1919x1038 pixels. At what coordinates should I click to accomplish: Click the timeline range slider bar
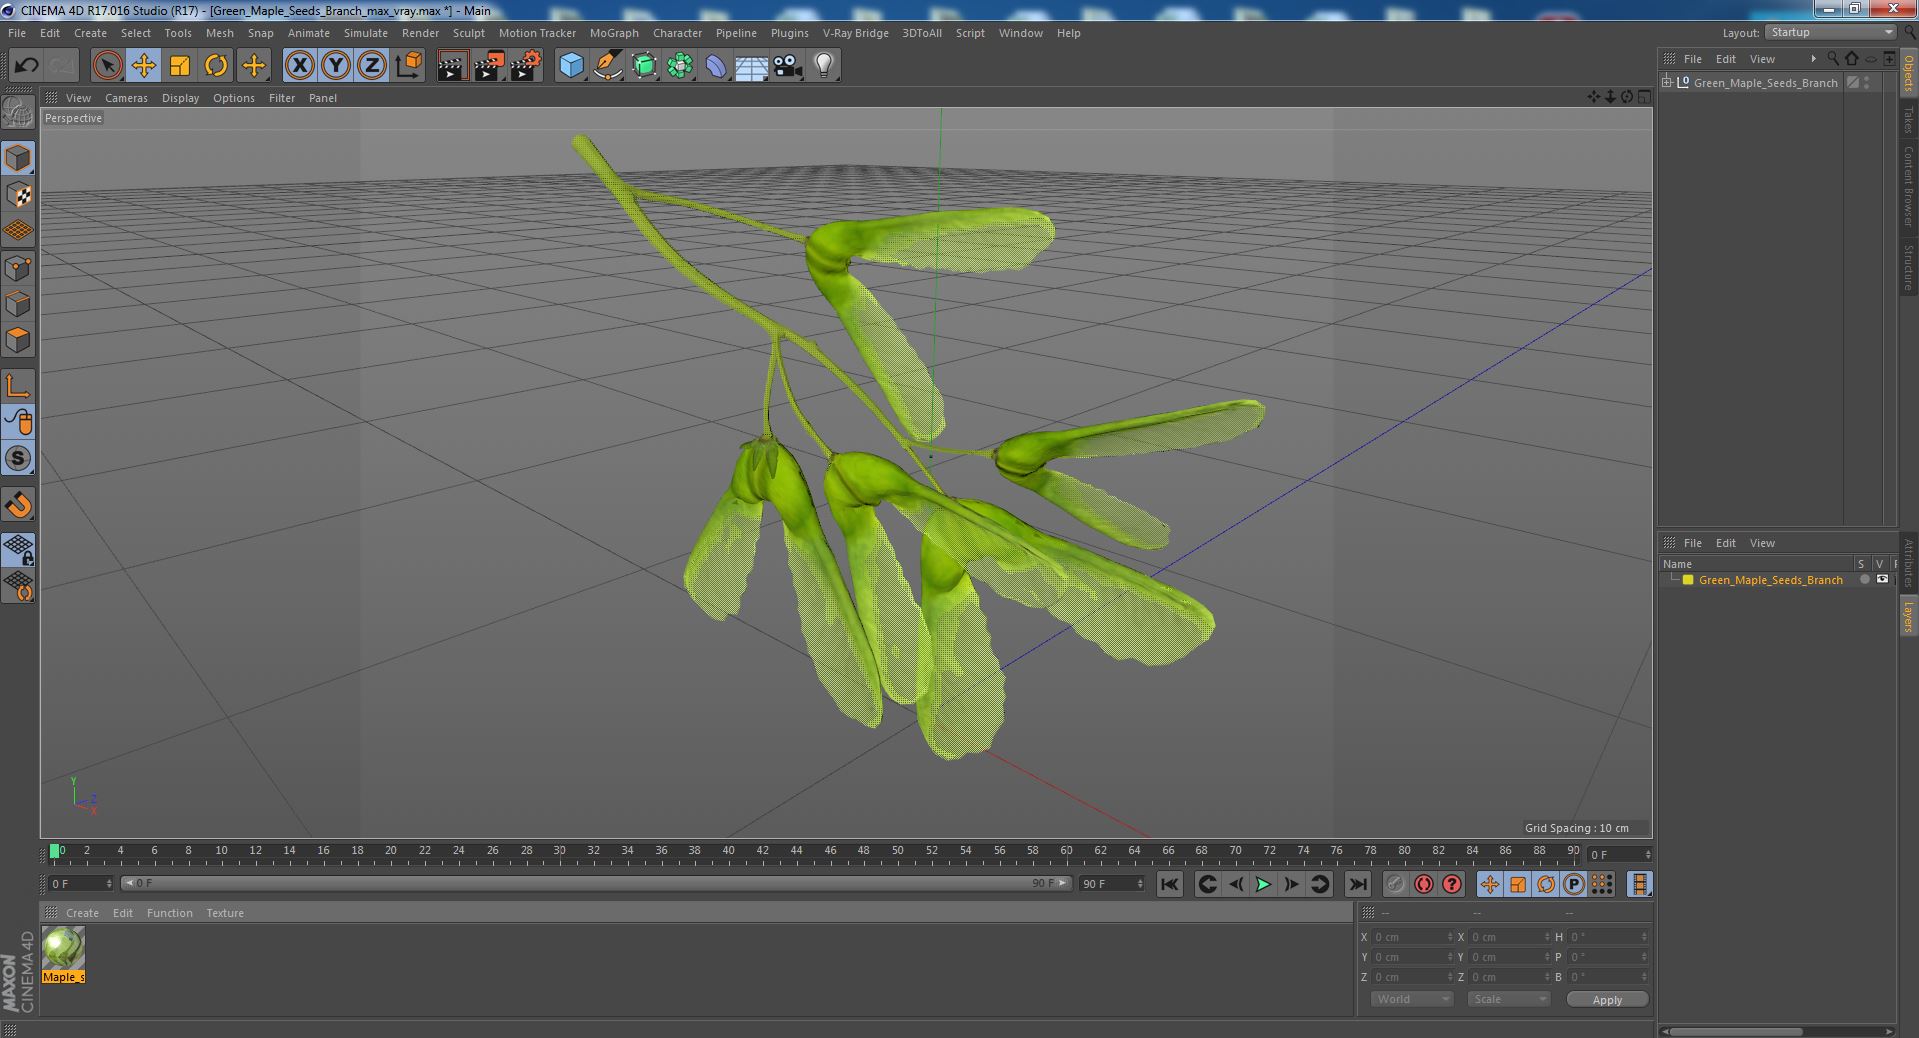596,884
